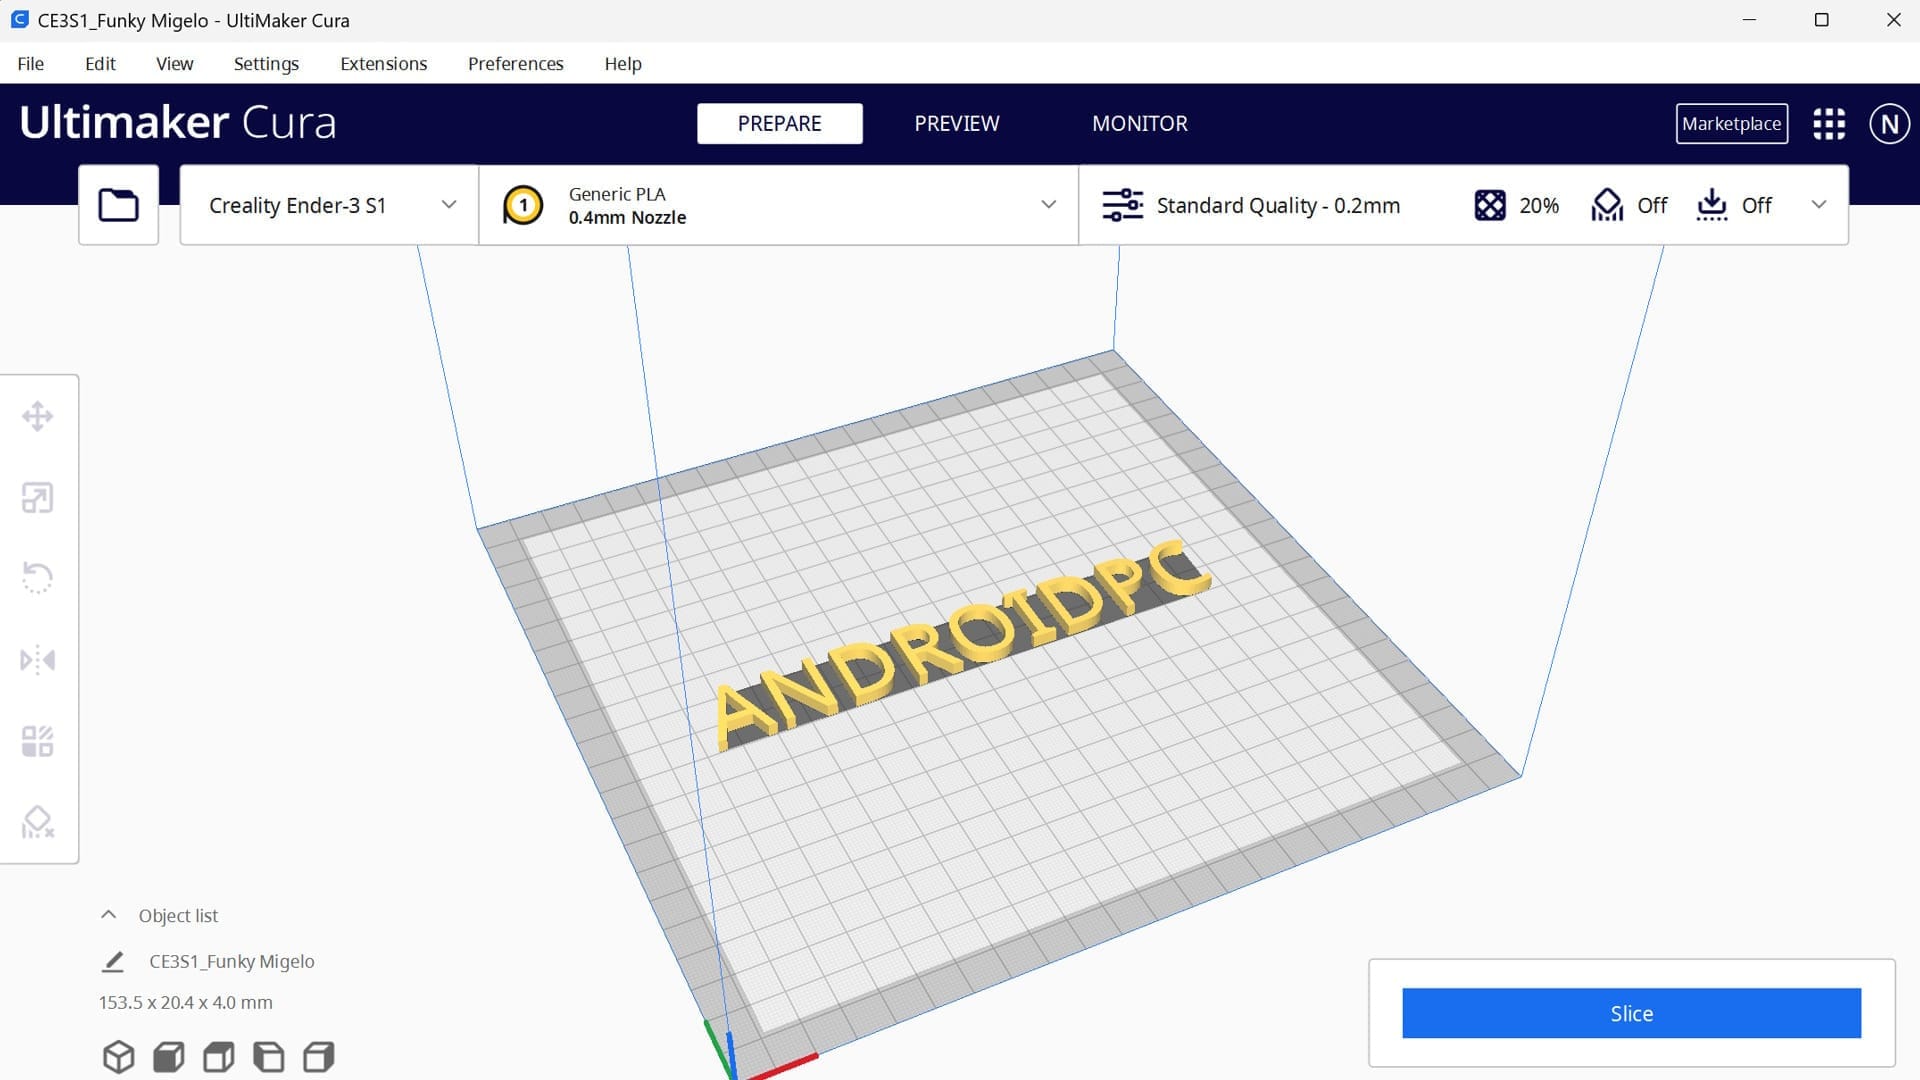Screen dimensions: 1920x1080
Task: Click the 153.5 x 20.4 x 4.0 mm dimensions
Action: click(x=185, y=1002)
